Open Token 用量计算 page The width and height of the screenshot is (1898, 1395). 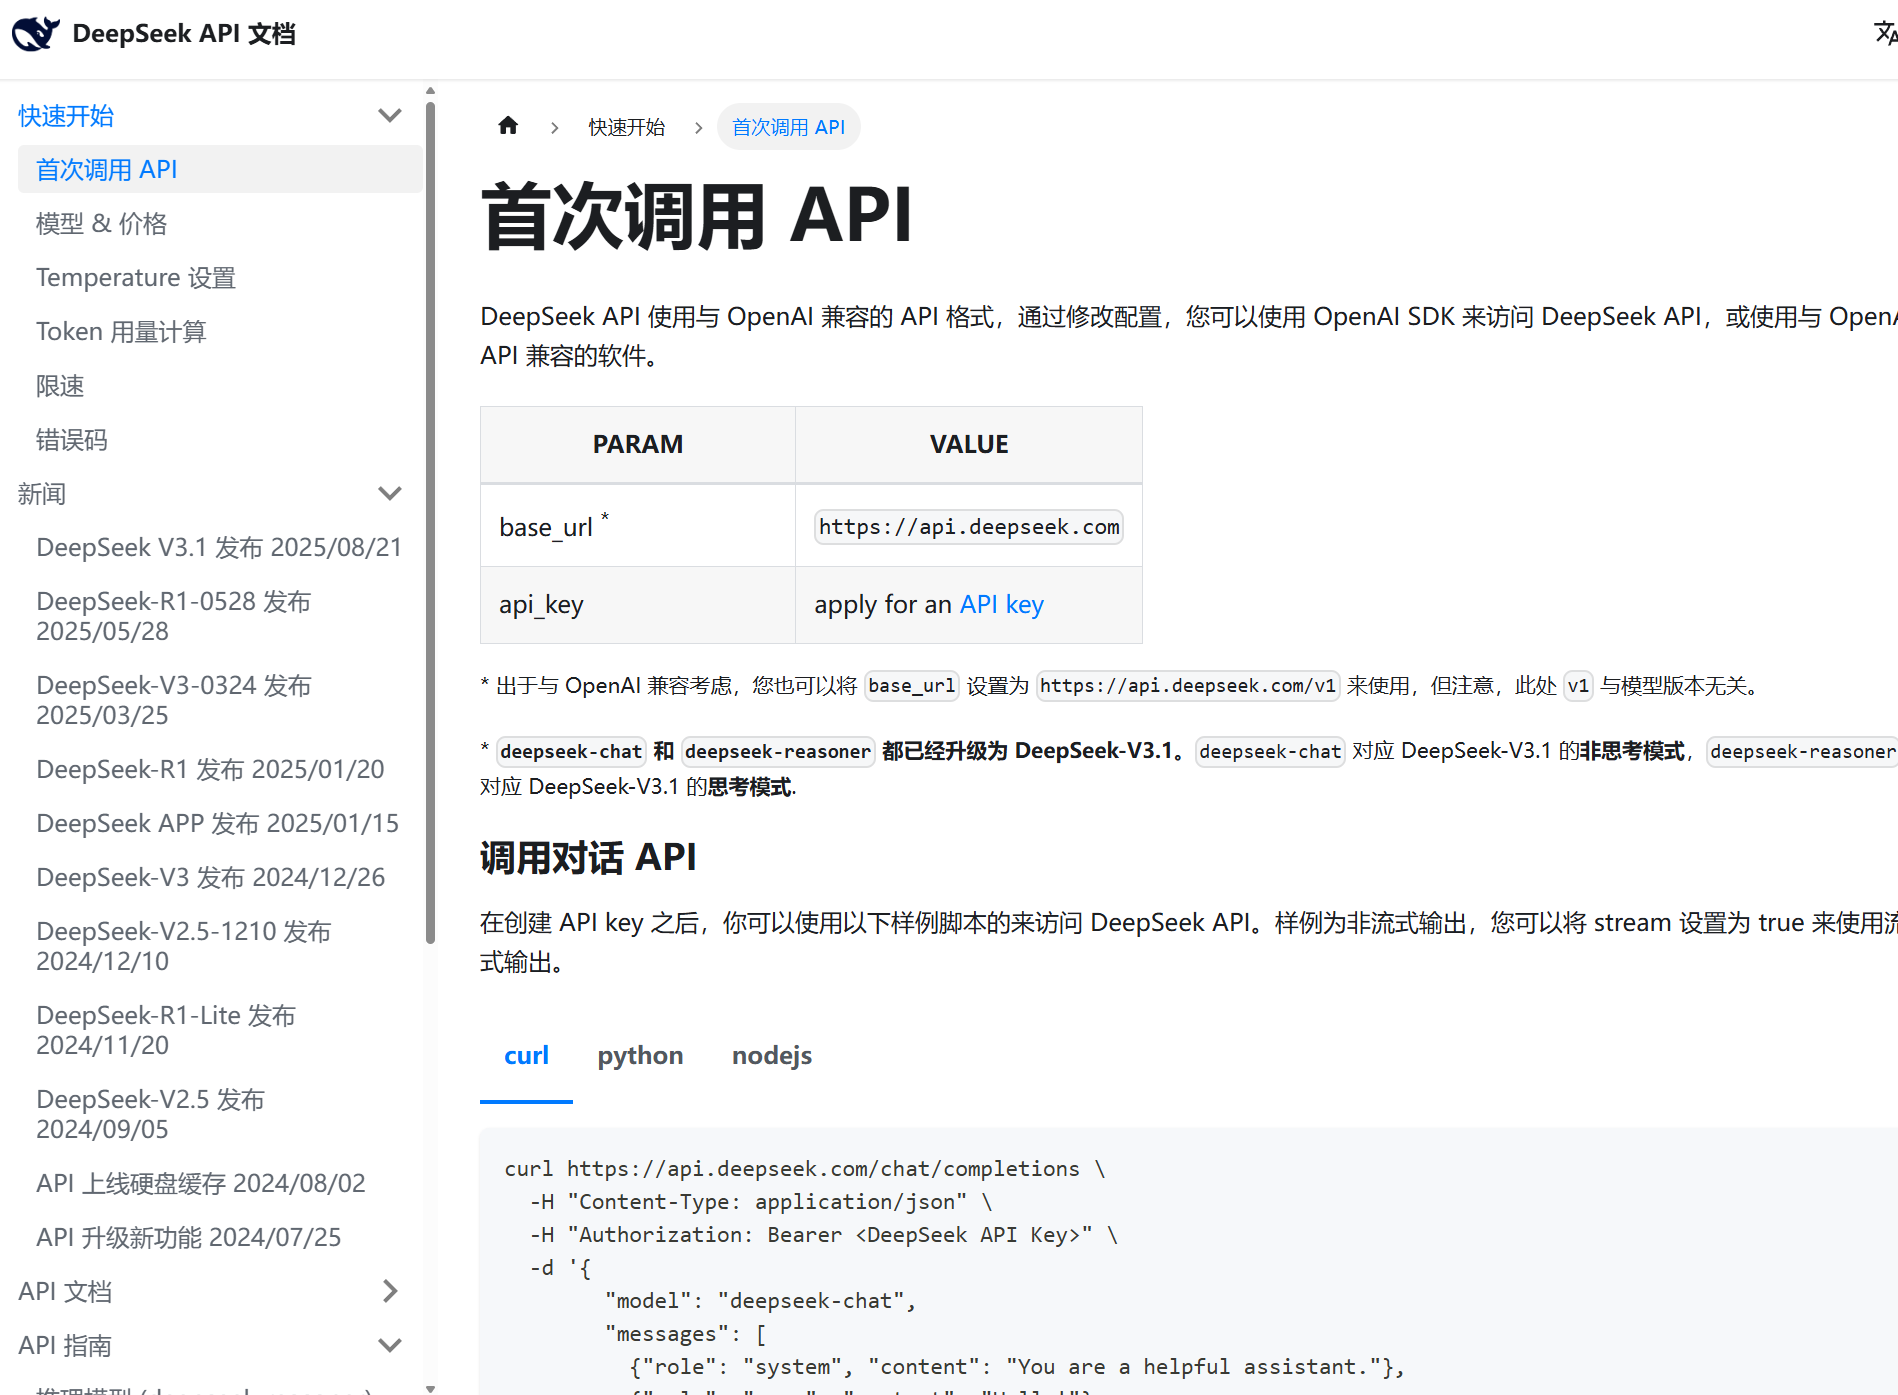(220, 331)
